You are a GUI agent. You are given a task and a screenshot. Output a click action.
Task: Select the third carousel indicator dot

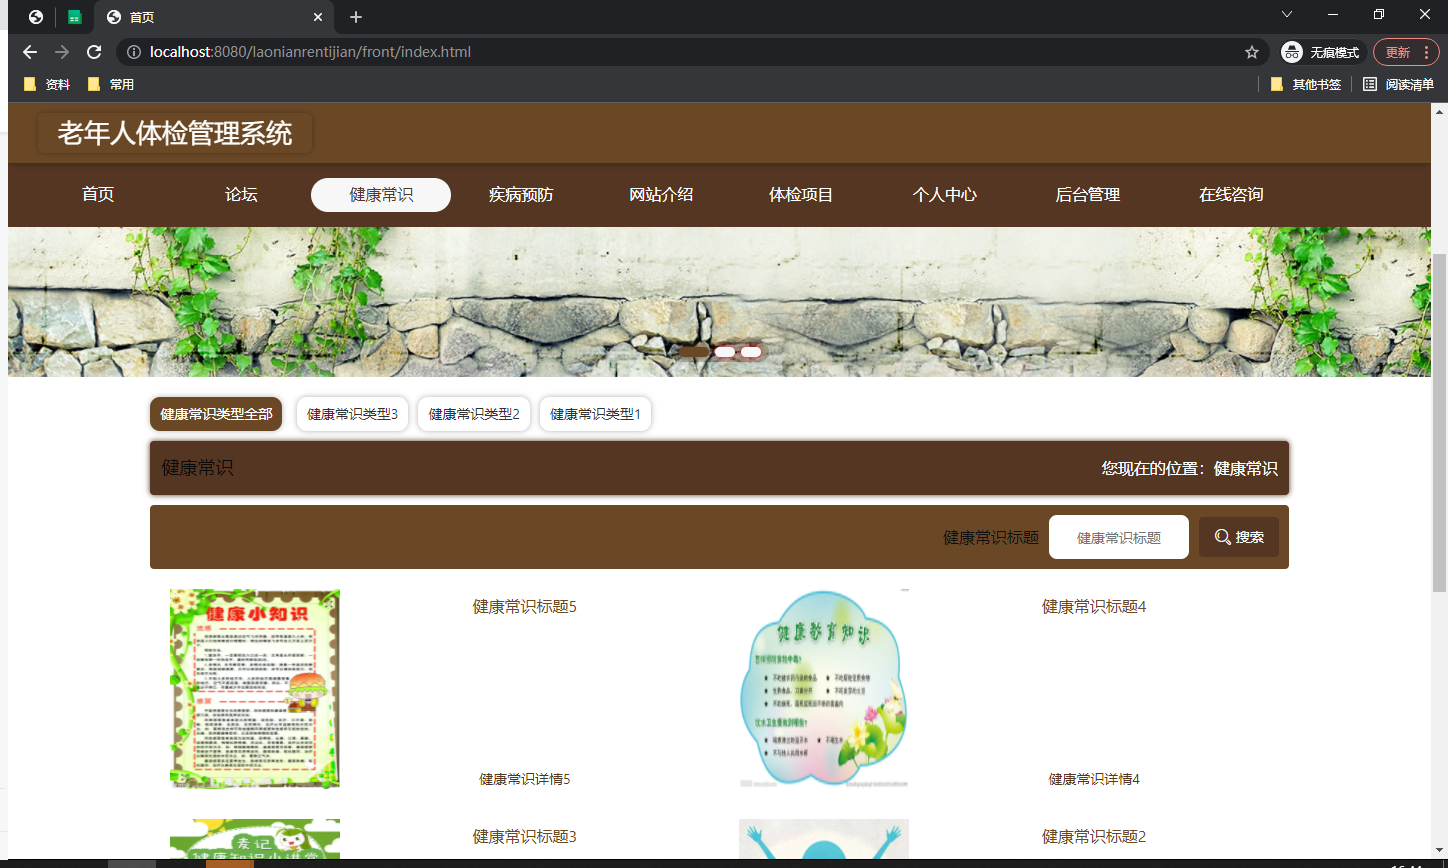pyautogui.click(x=751, y=352)
